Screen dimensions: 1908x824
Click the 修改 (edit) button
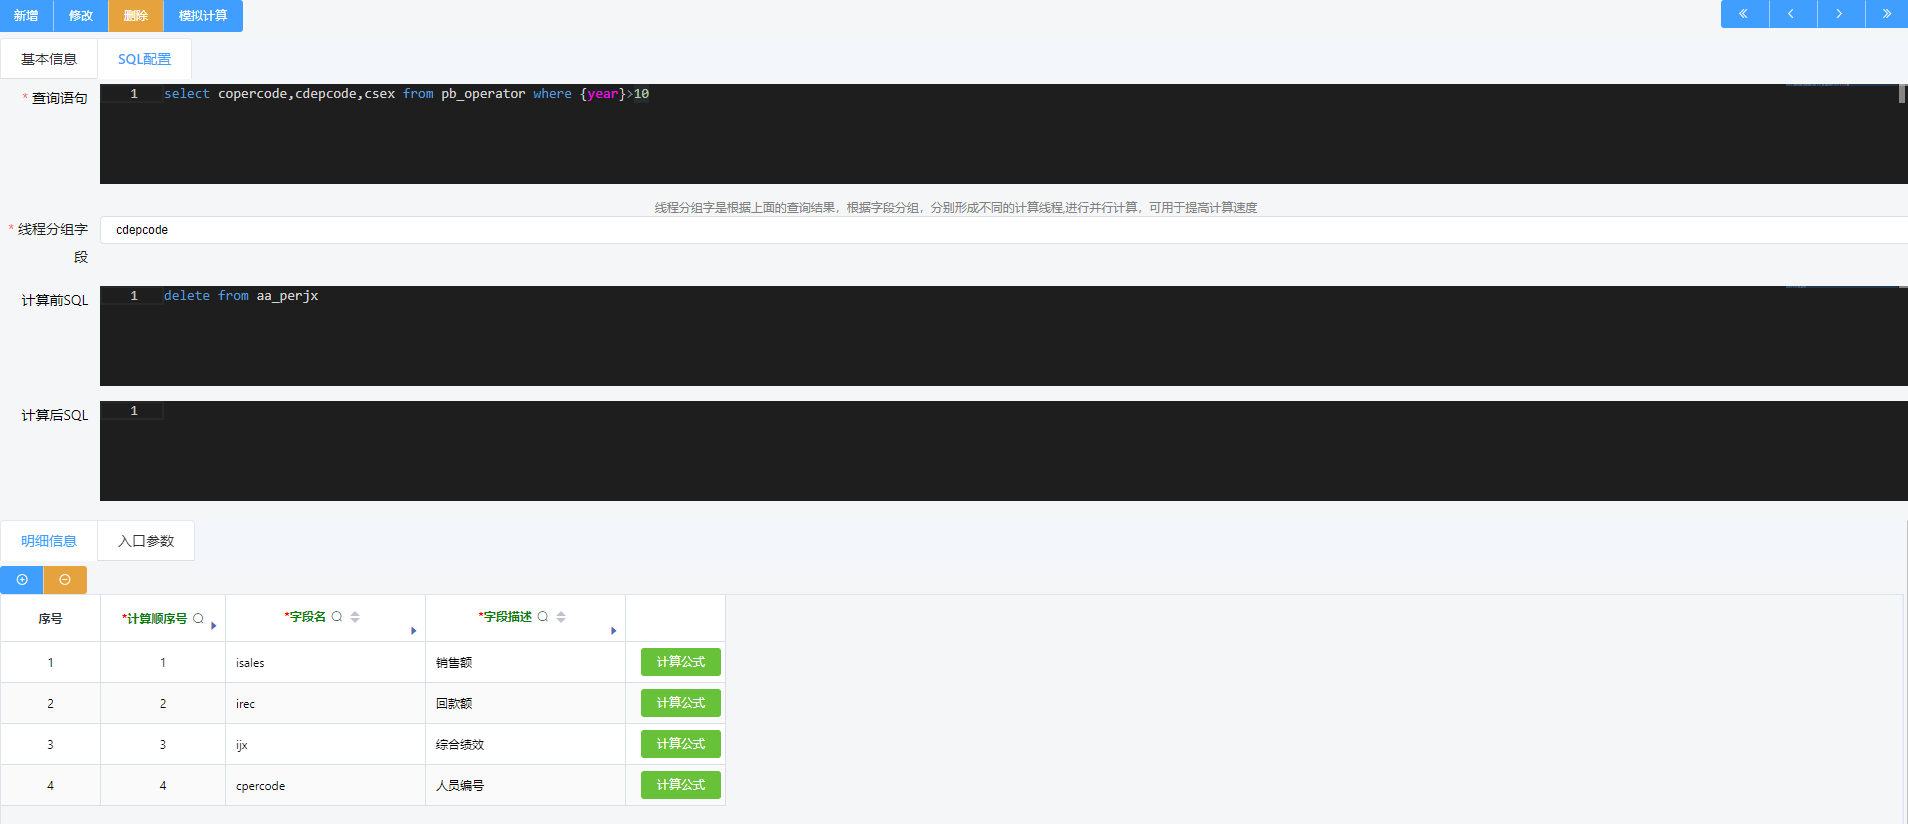pos(81,16)
